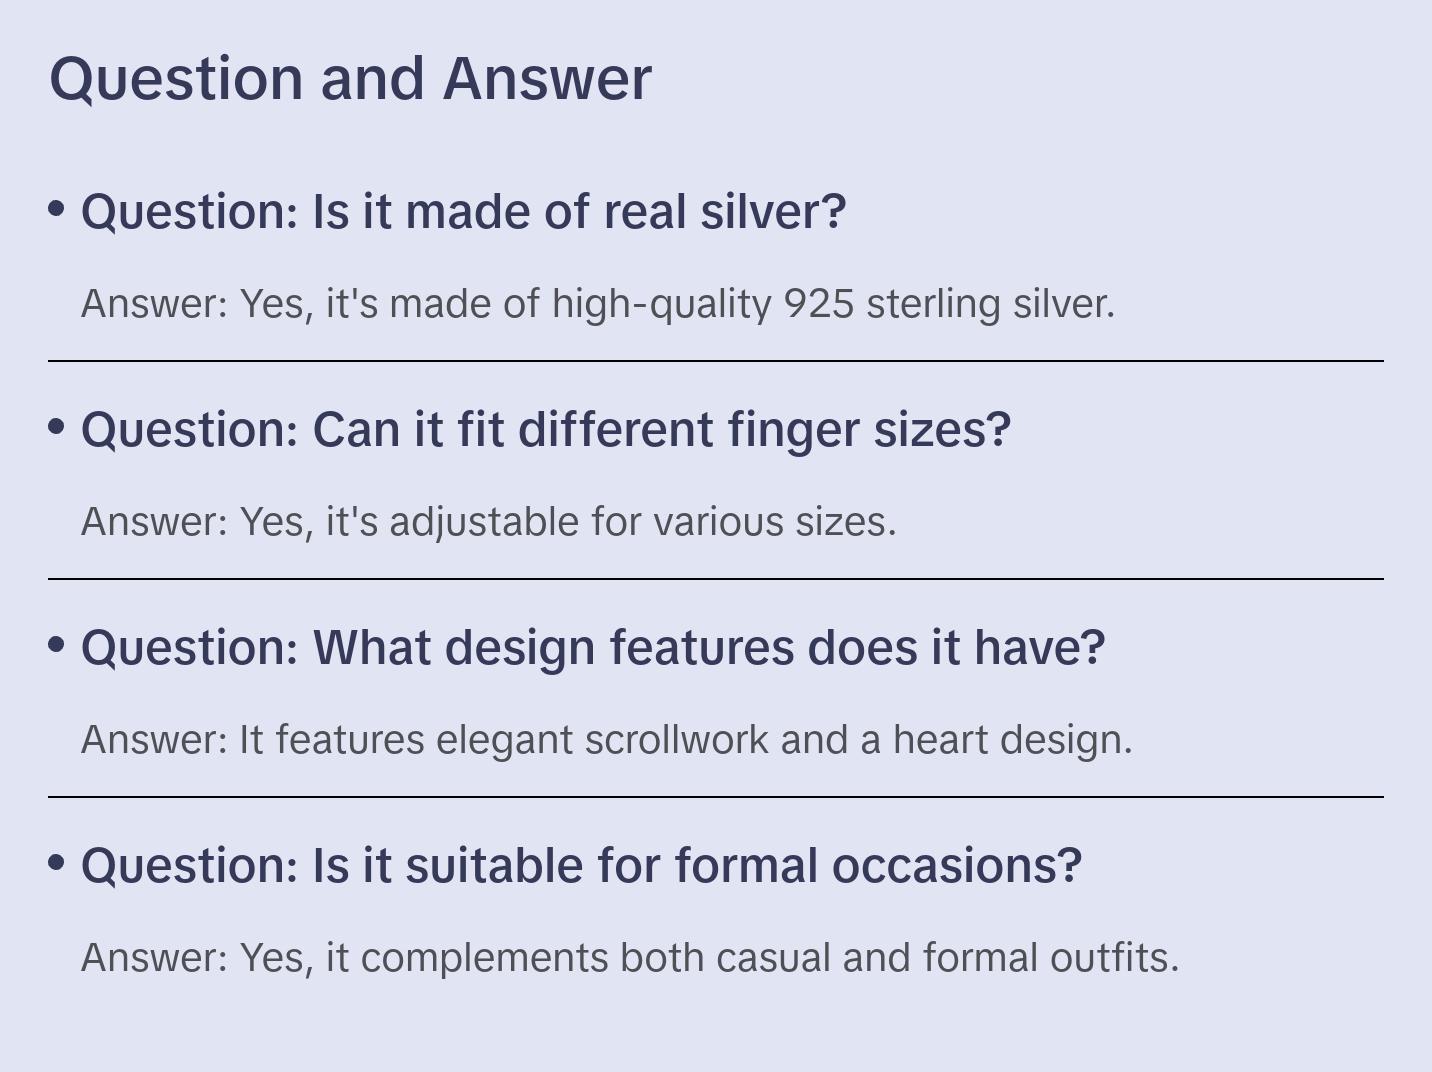Screen dimensions: 1432x1072
Task: Click the answer starting "Yes, it complements"
Action: pos(630,958)
